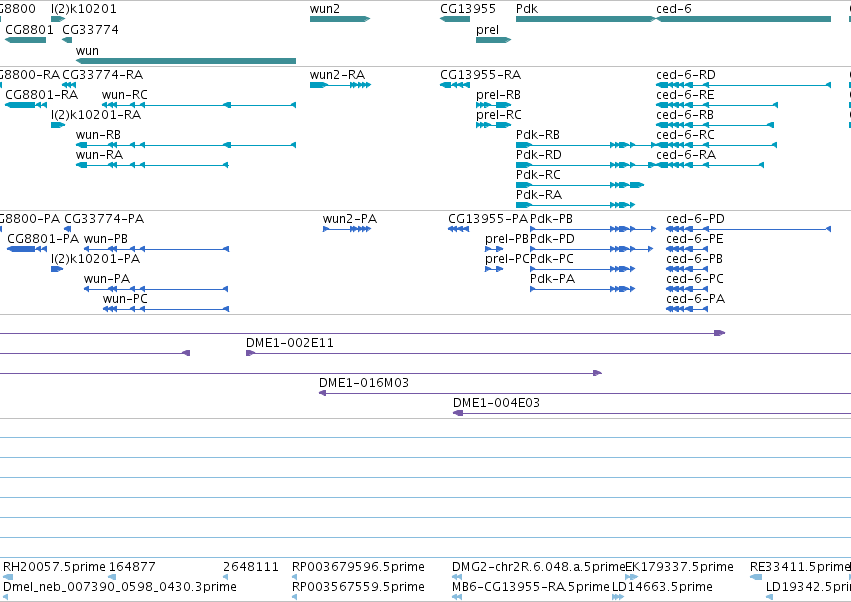The height and width of the screenshot is (602, 851).
Task: Open protein CG33774-PA
Action: (104, 219)
